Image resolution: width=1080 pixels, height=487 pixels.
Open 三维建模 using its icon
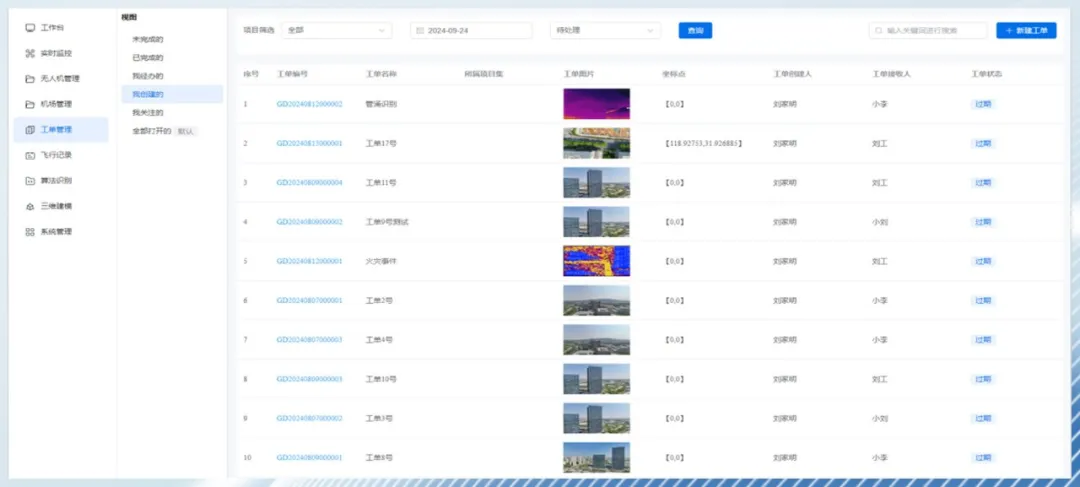30,206
